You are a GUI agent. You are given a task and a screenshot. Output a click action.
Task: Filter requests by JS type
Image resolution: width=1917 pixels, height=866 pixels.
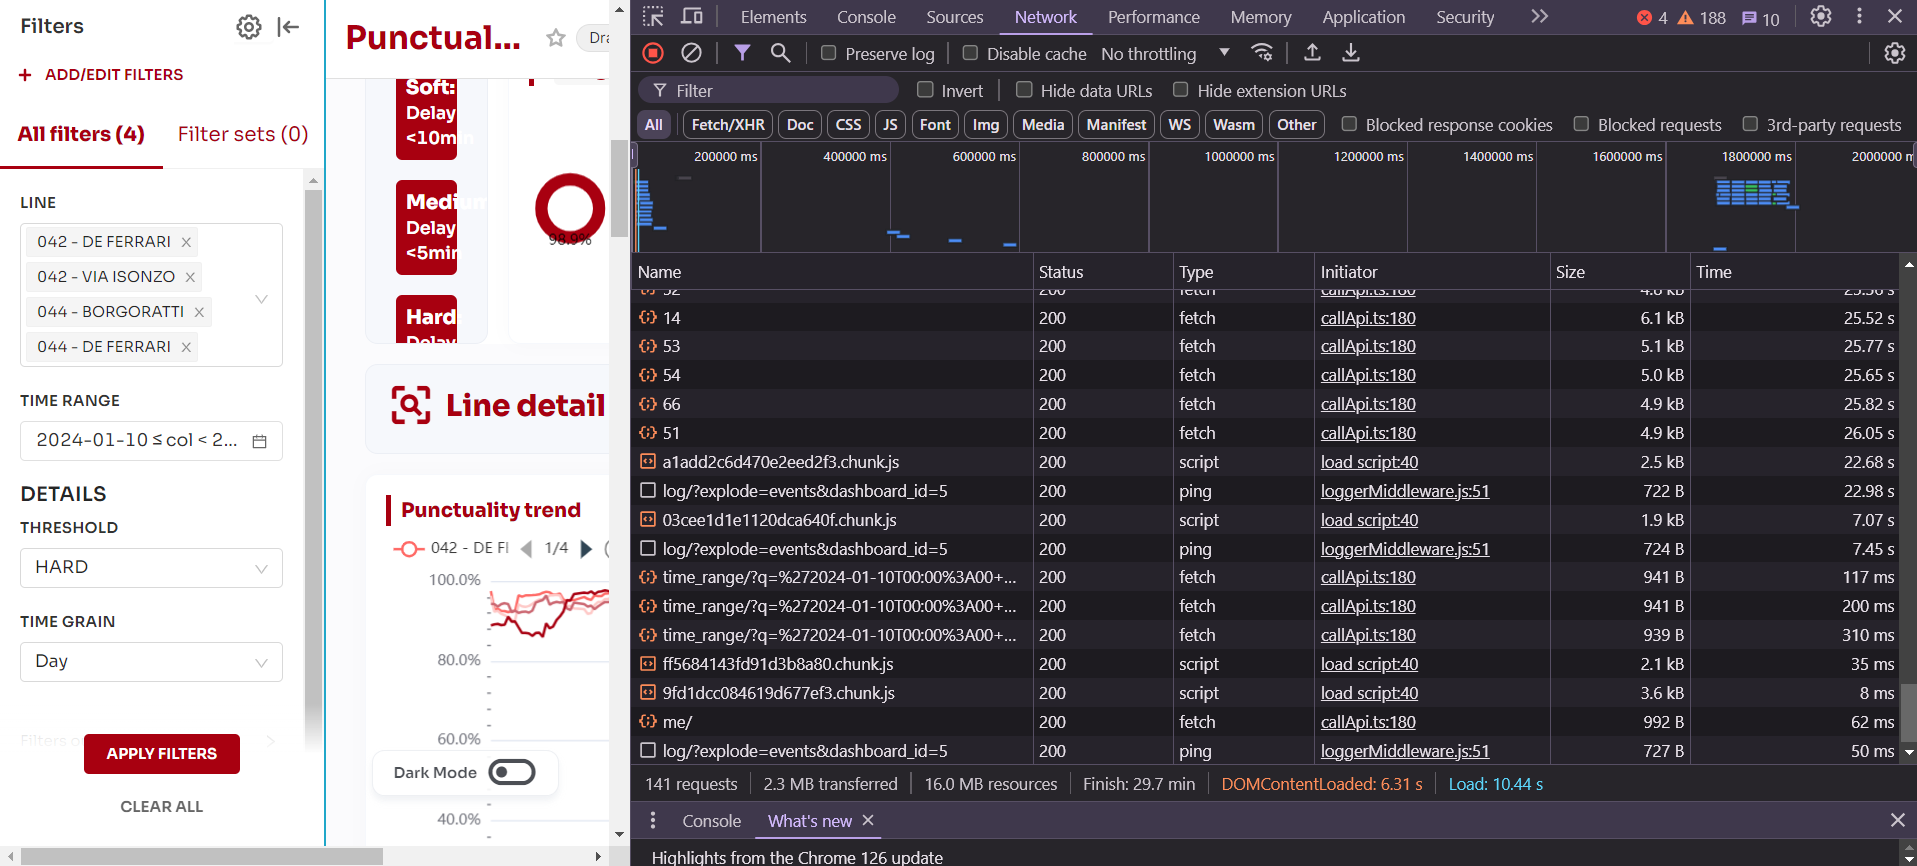coord(890,125)
